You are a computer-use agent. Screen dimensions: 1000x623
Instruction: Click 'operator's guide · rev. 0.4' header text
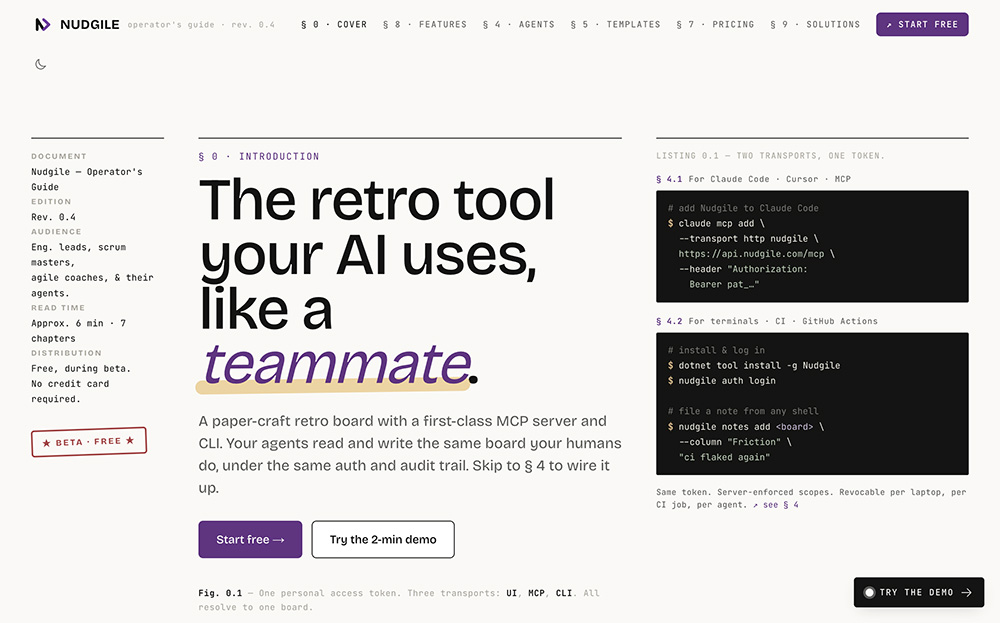(x=201, y=25)
